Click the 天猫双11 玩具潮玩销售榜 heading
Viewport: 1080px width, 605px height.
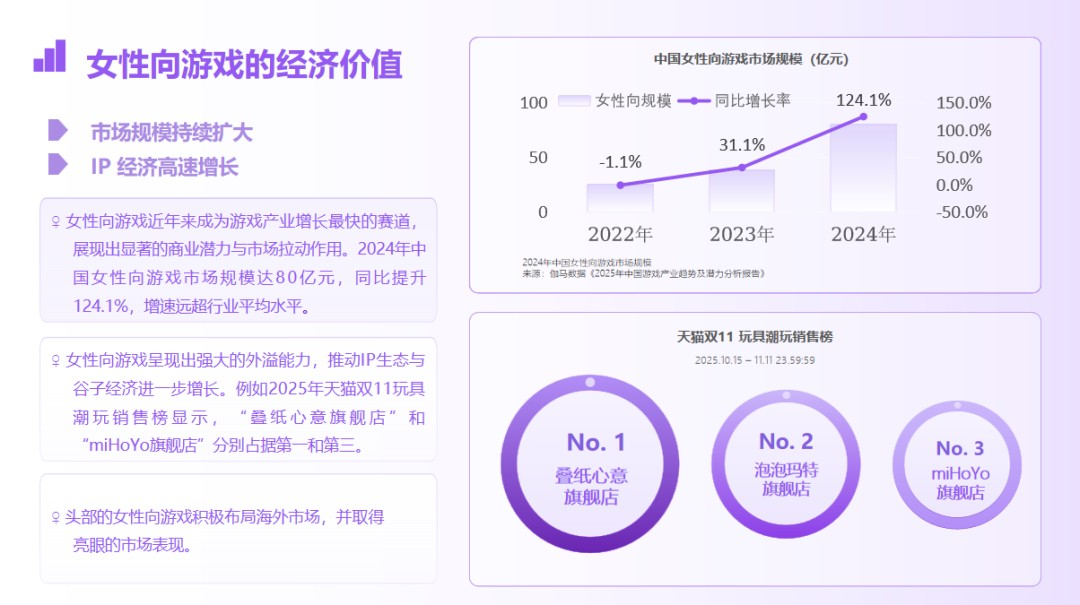(755, 337)
